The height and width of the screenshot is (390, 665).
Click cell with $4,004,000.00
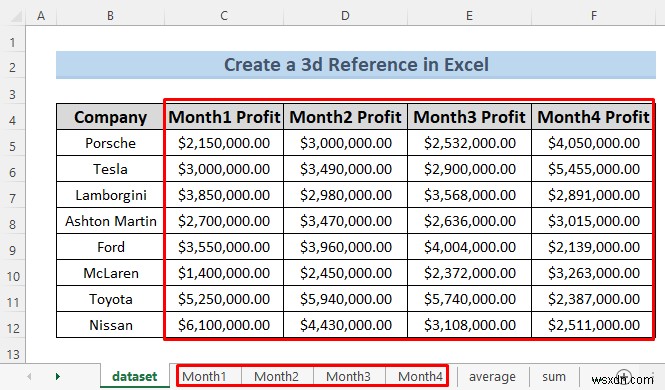(469, 247)
